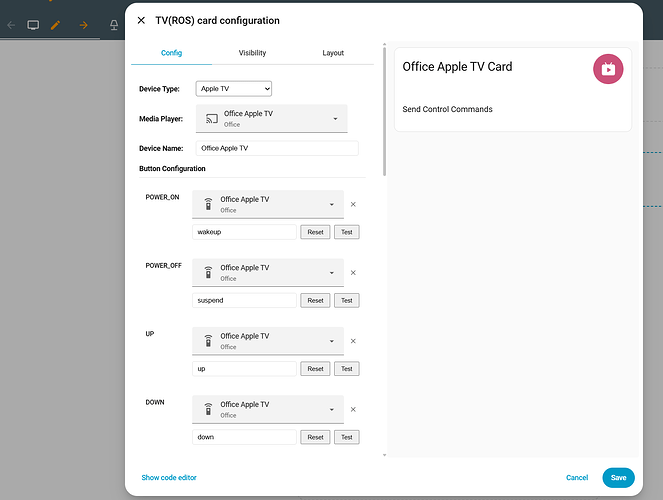Click the remote icon in the POWER_ON entity
Viewport: 663px width, 500px height.
[208, 204]
